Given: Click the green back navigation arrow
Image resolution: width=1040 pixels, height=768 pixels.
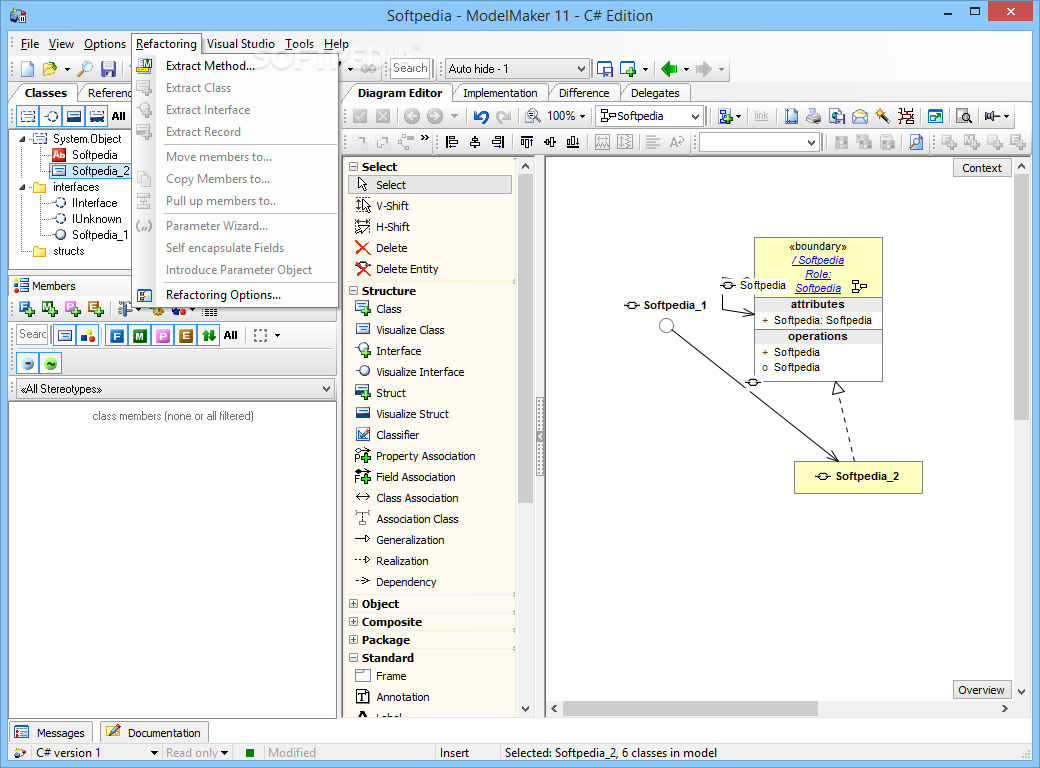Looking at the screenshot, I should click(x=669, y=68).
